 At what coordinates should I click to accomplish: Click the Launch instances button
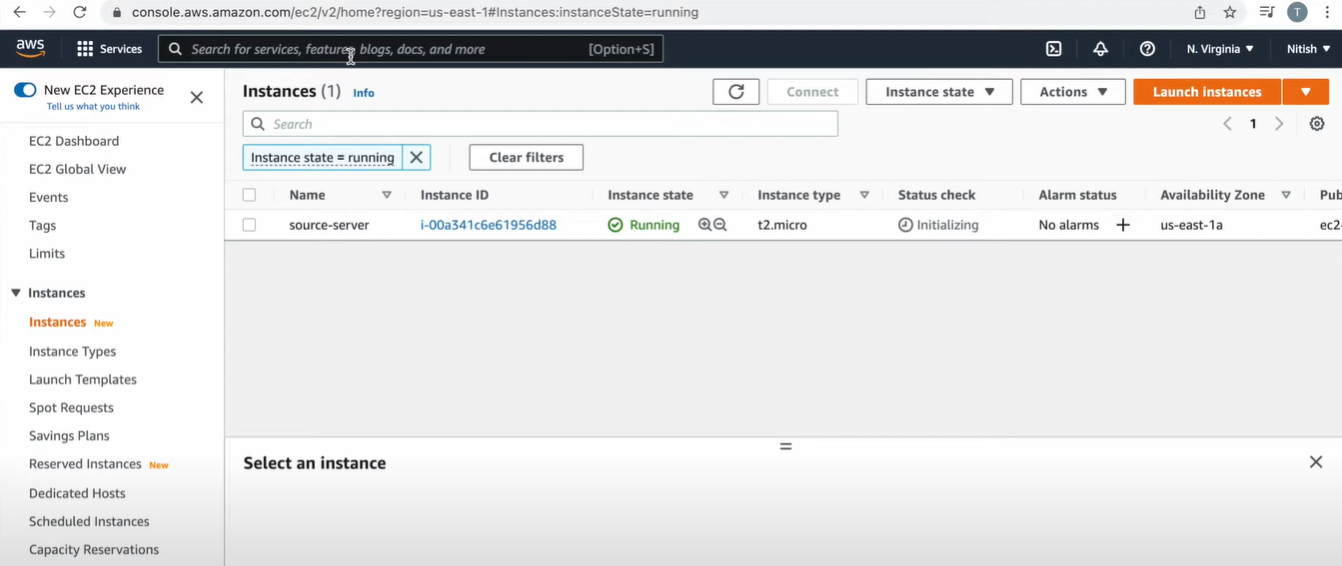(x=1207, y=92)
